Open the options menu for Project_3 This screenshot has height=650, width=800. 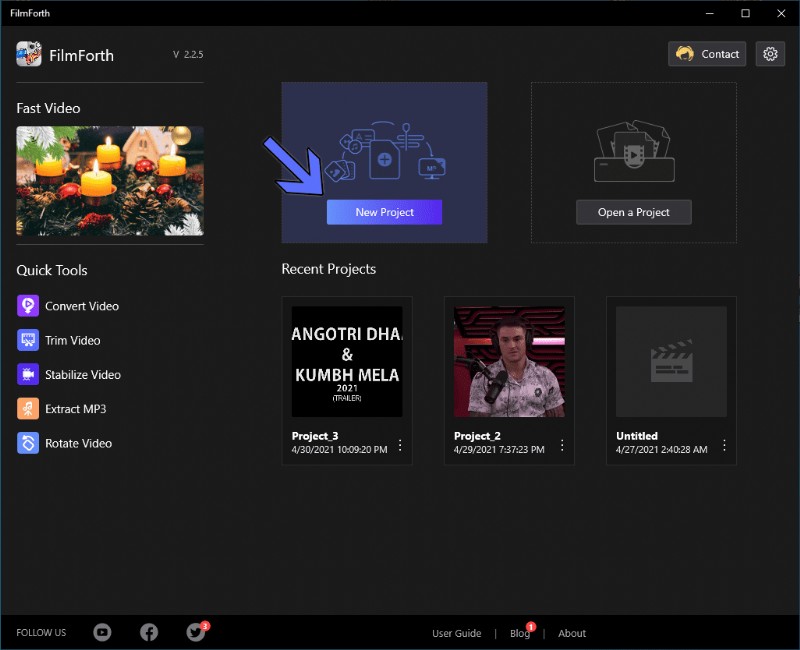click(400, 444)
